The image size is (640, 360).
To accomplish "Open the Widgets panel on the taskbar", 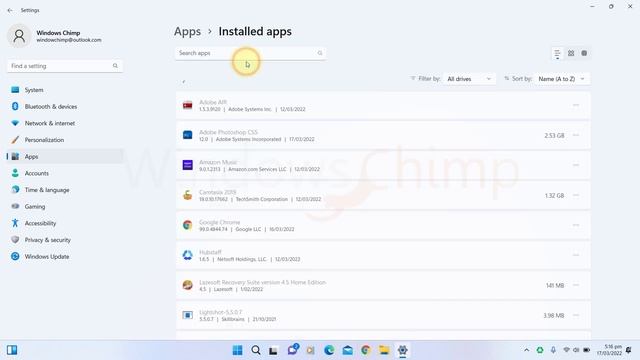I will point(12,350).
